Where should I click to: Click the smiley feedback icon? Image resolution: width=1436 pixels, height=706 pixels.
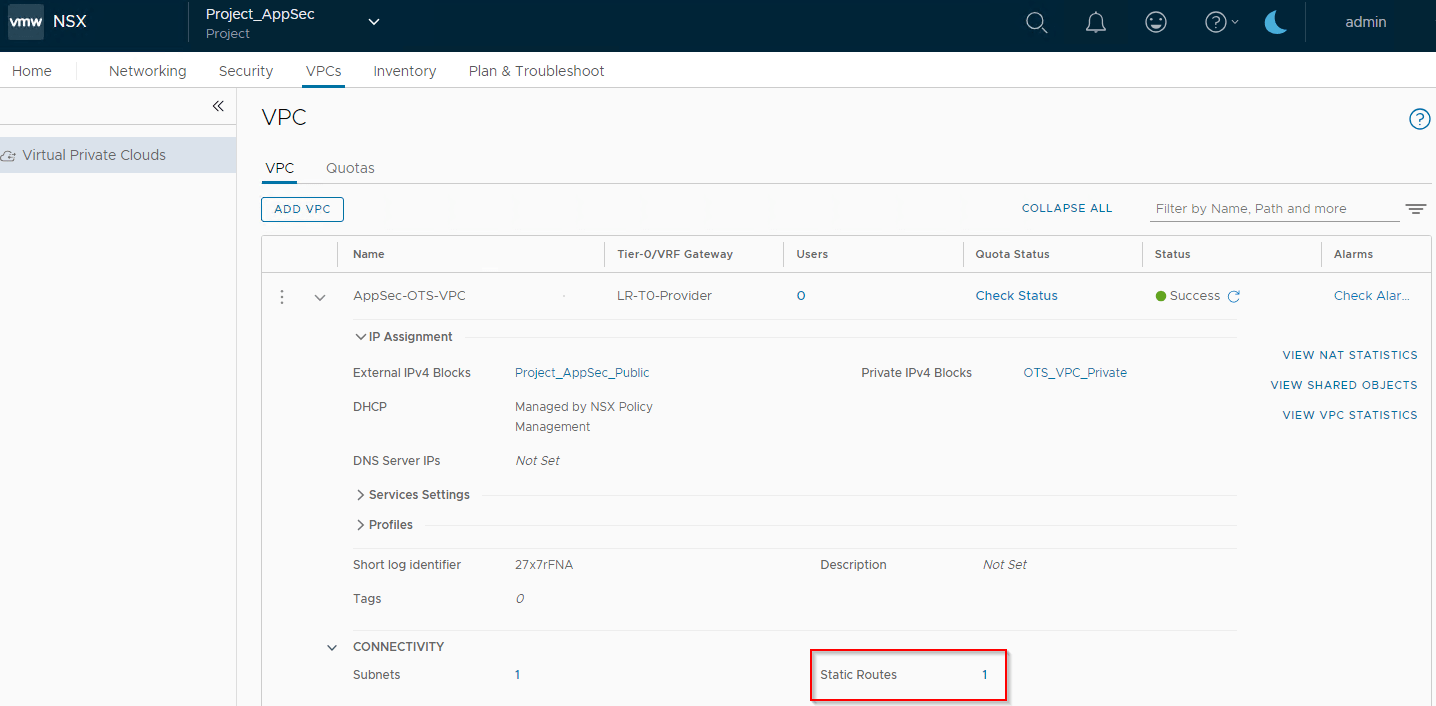pyautogui.click(x=1156, y=22)
